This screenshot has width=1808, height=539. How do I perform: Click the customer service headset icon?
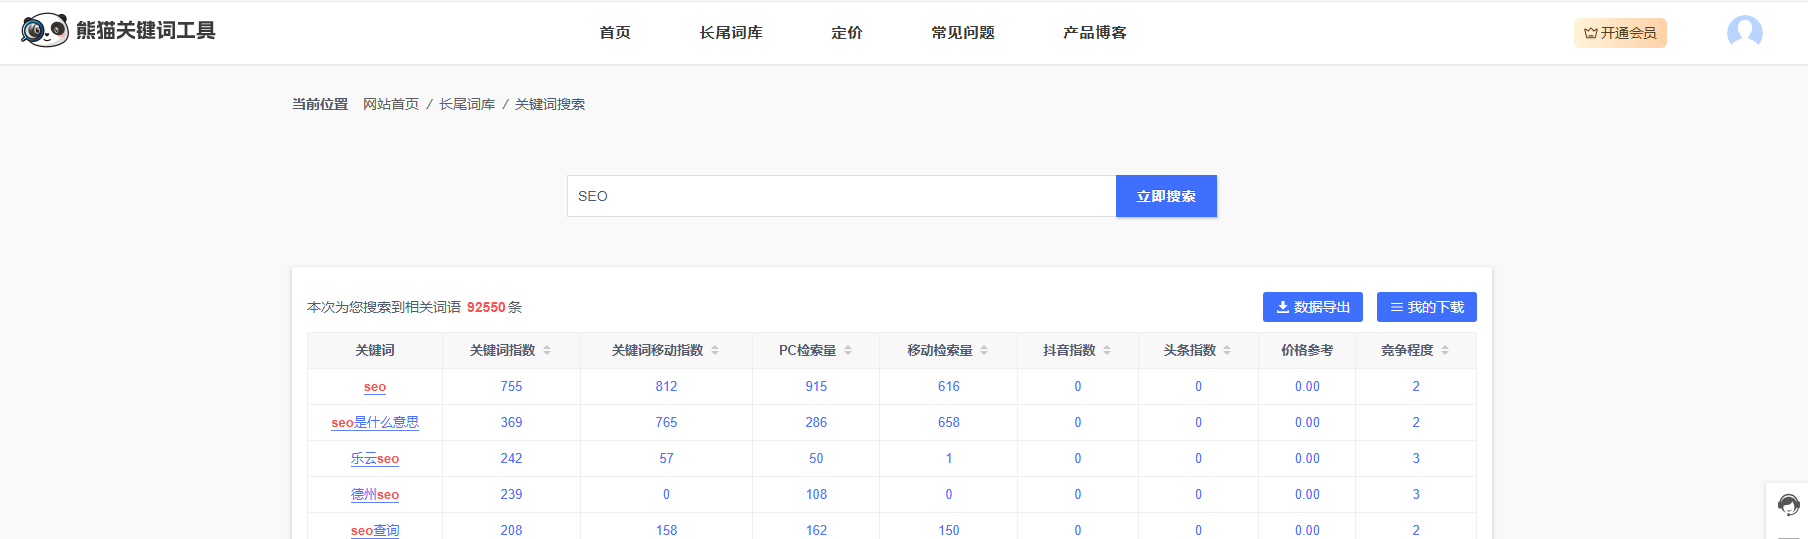1788,505
